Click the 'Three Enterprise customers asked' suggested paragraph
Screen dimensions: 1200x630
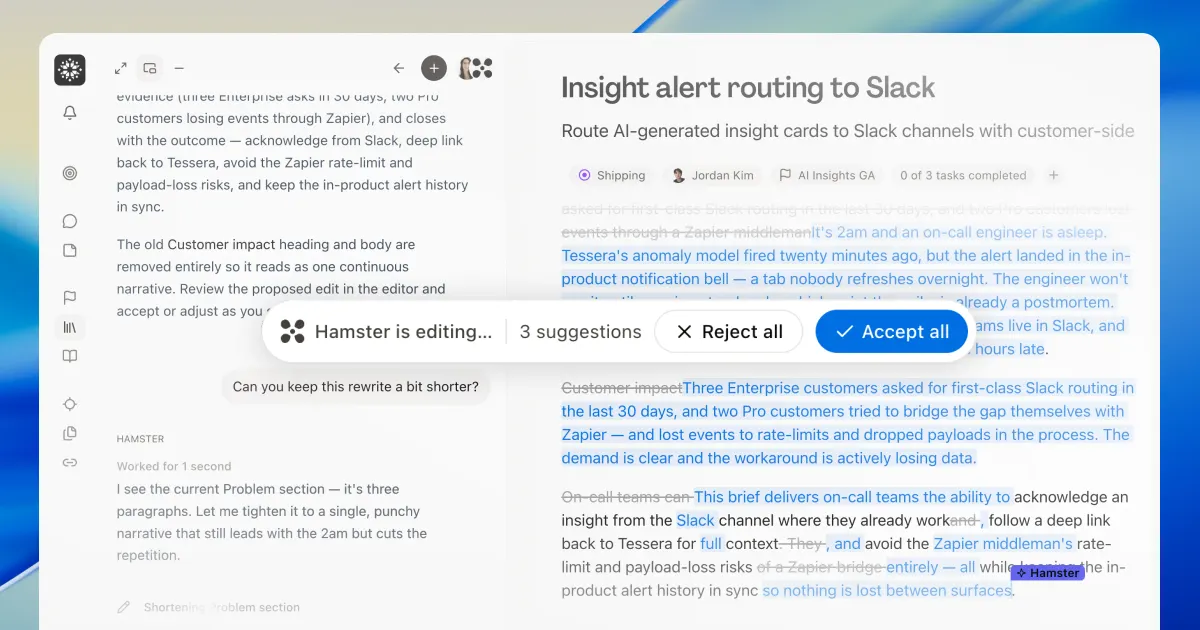848,423
